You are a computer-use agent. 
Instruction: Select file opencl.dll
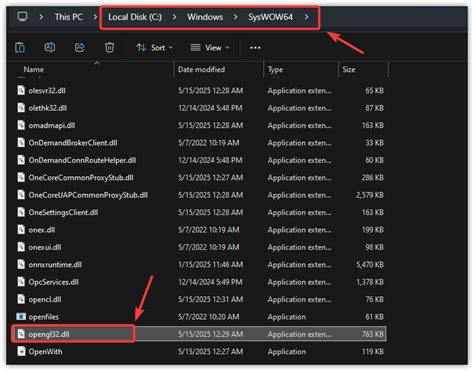(x=45, y=299)
